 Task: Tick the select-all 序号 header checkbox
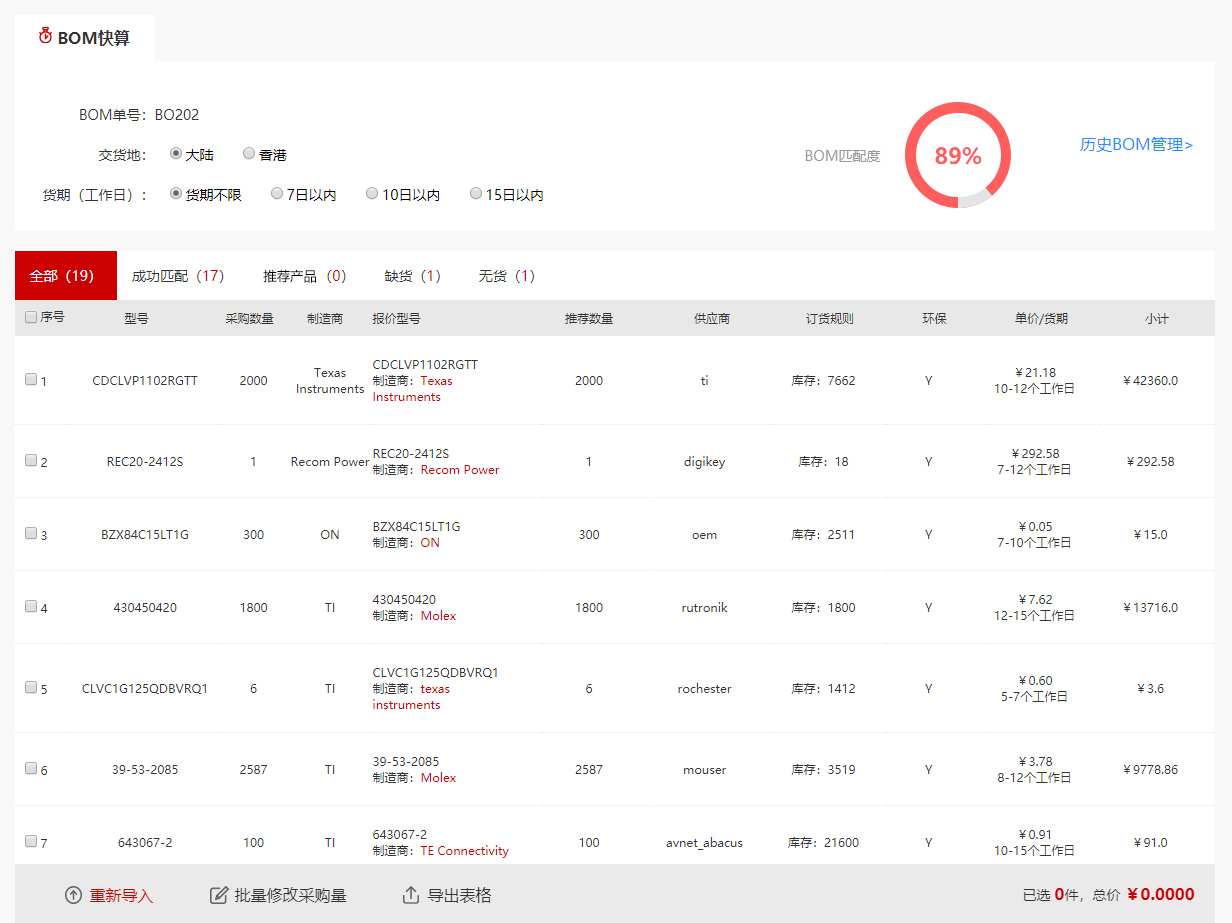(x=31, y=317)
